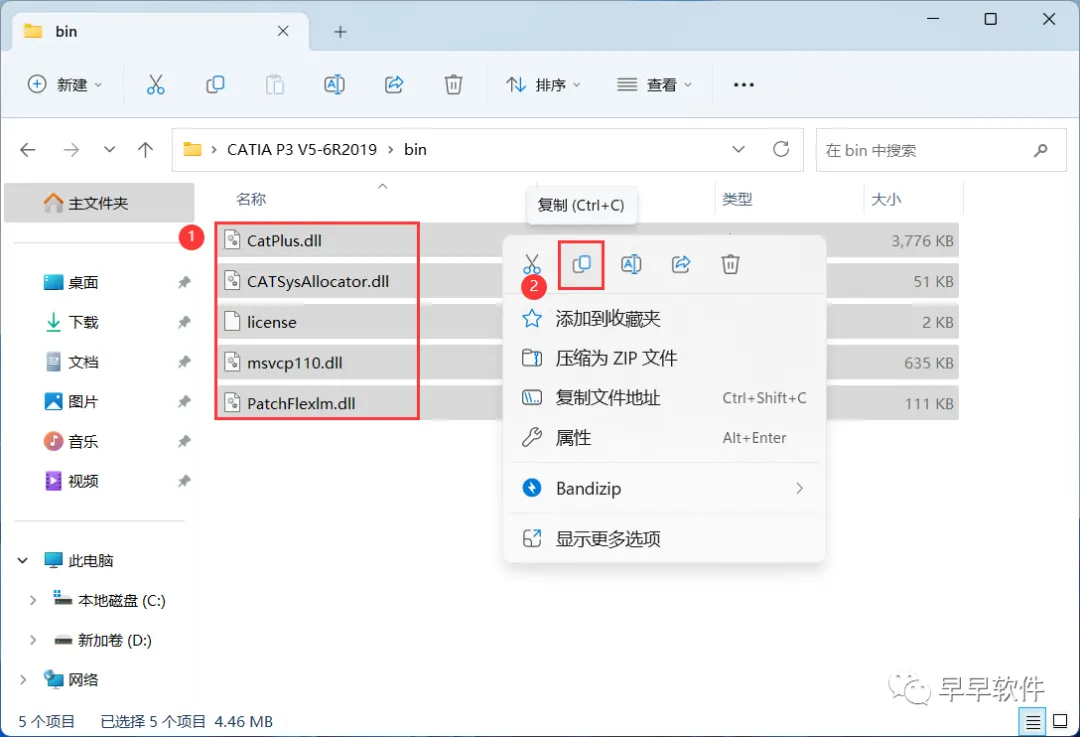Open the 查看 (View) dropdown
The height and width of the screenshot is (737, 1080).
coord(654,85)
